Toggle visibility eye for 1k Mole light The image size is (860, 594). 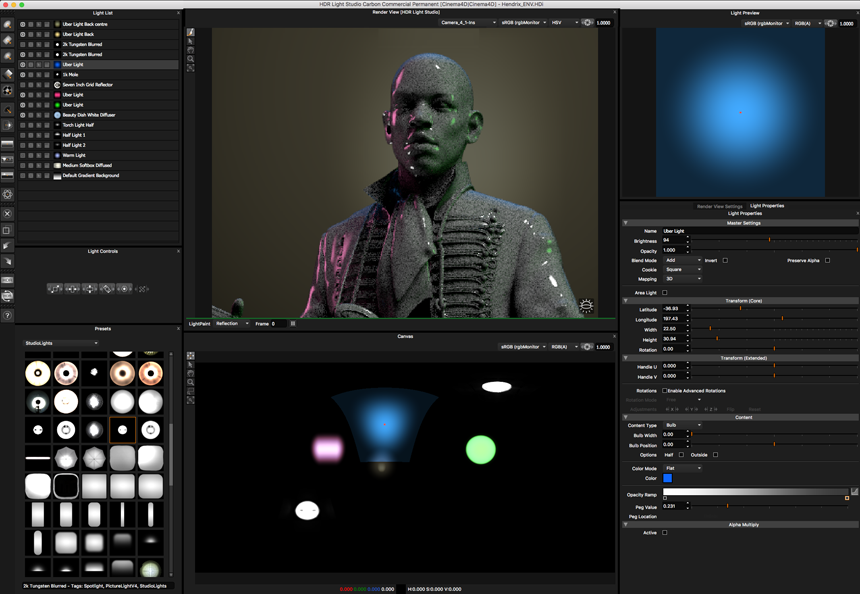pos(22,75)
